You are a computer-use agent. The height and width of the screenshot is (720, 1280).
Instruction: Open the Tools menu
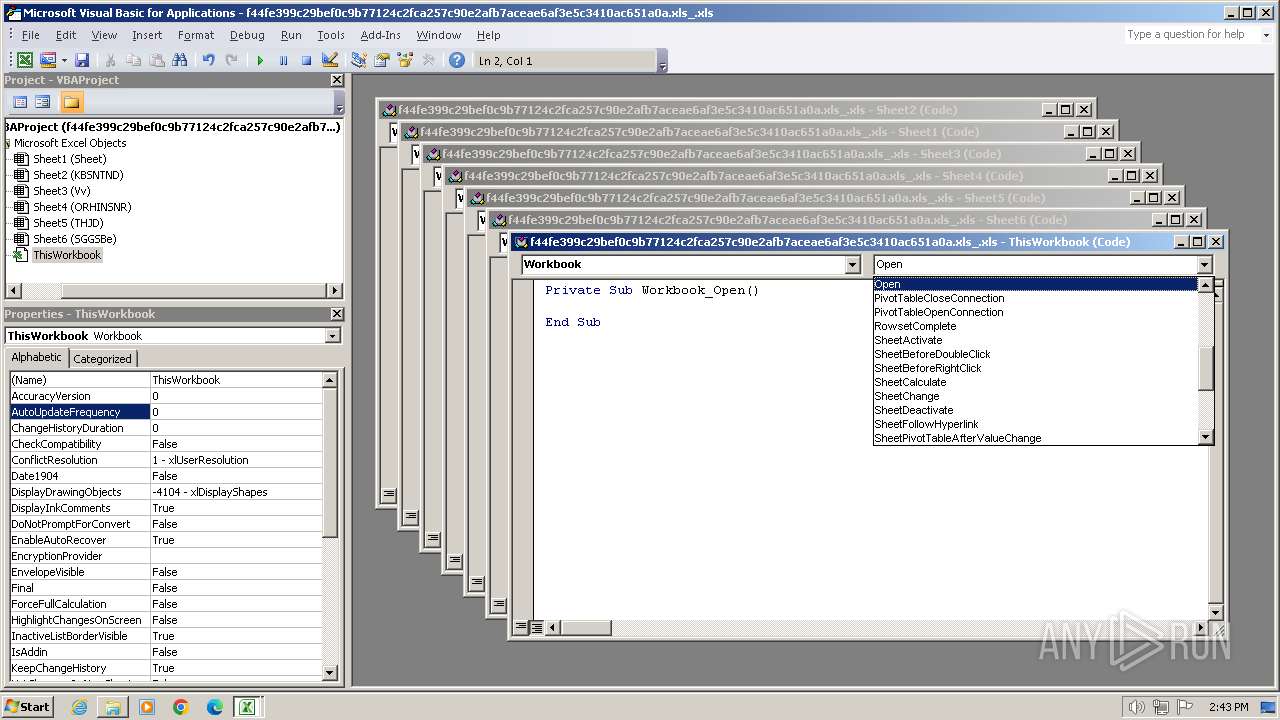click(x=331, y=35)
